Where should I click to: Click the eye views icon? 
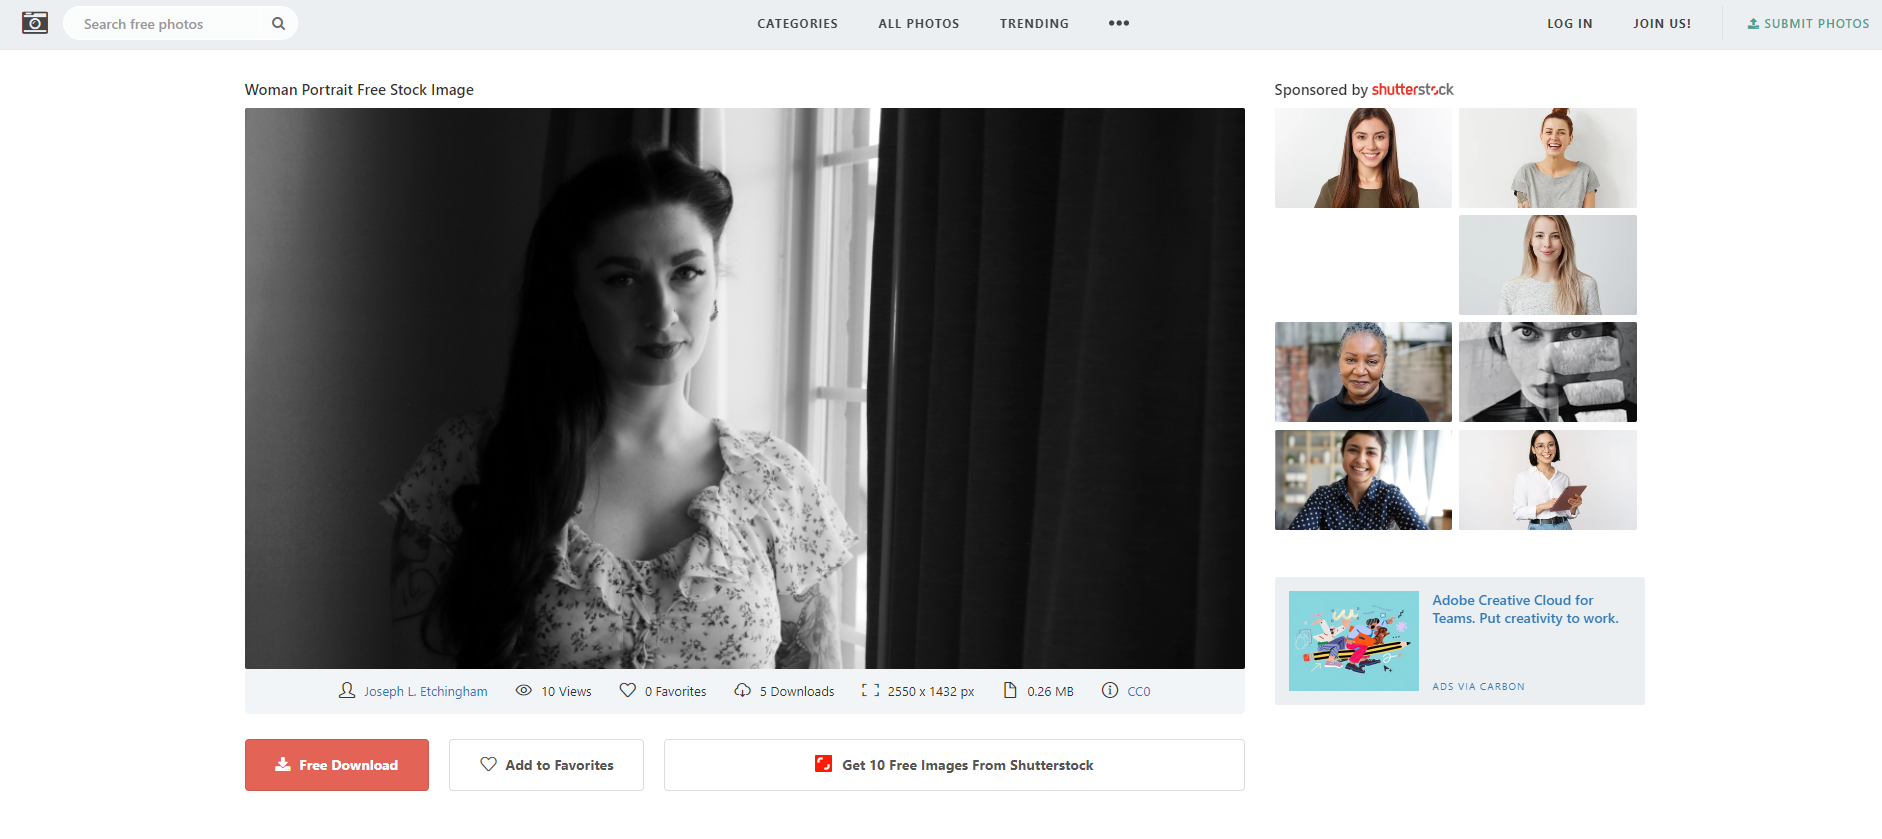click(x=523, y=690)
